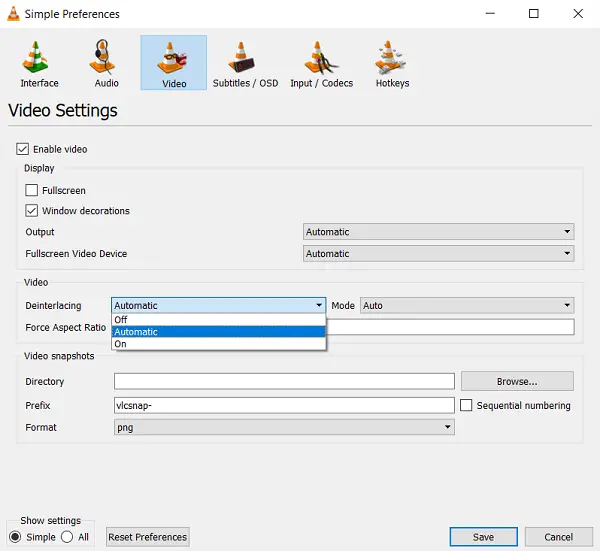This screenshot has width=600, height=551.
Task: Open the Audio preferences category
Action: click(x=106, y=64)
